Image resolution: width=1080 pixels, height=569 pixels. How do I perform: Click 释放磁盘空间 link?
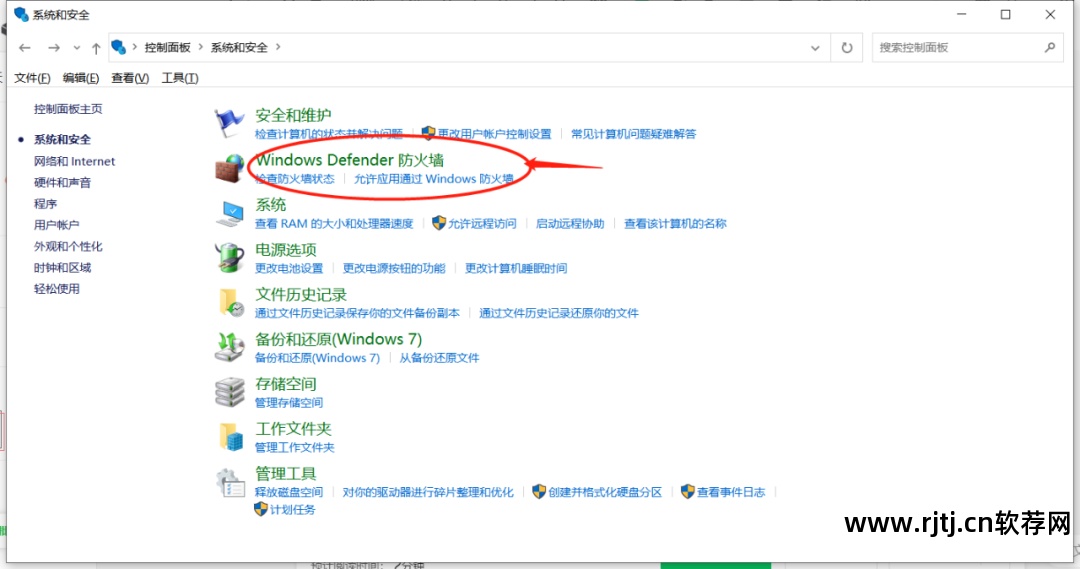[289, 492]
